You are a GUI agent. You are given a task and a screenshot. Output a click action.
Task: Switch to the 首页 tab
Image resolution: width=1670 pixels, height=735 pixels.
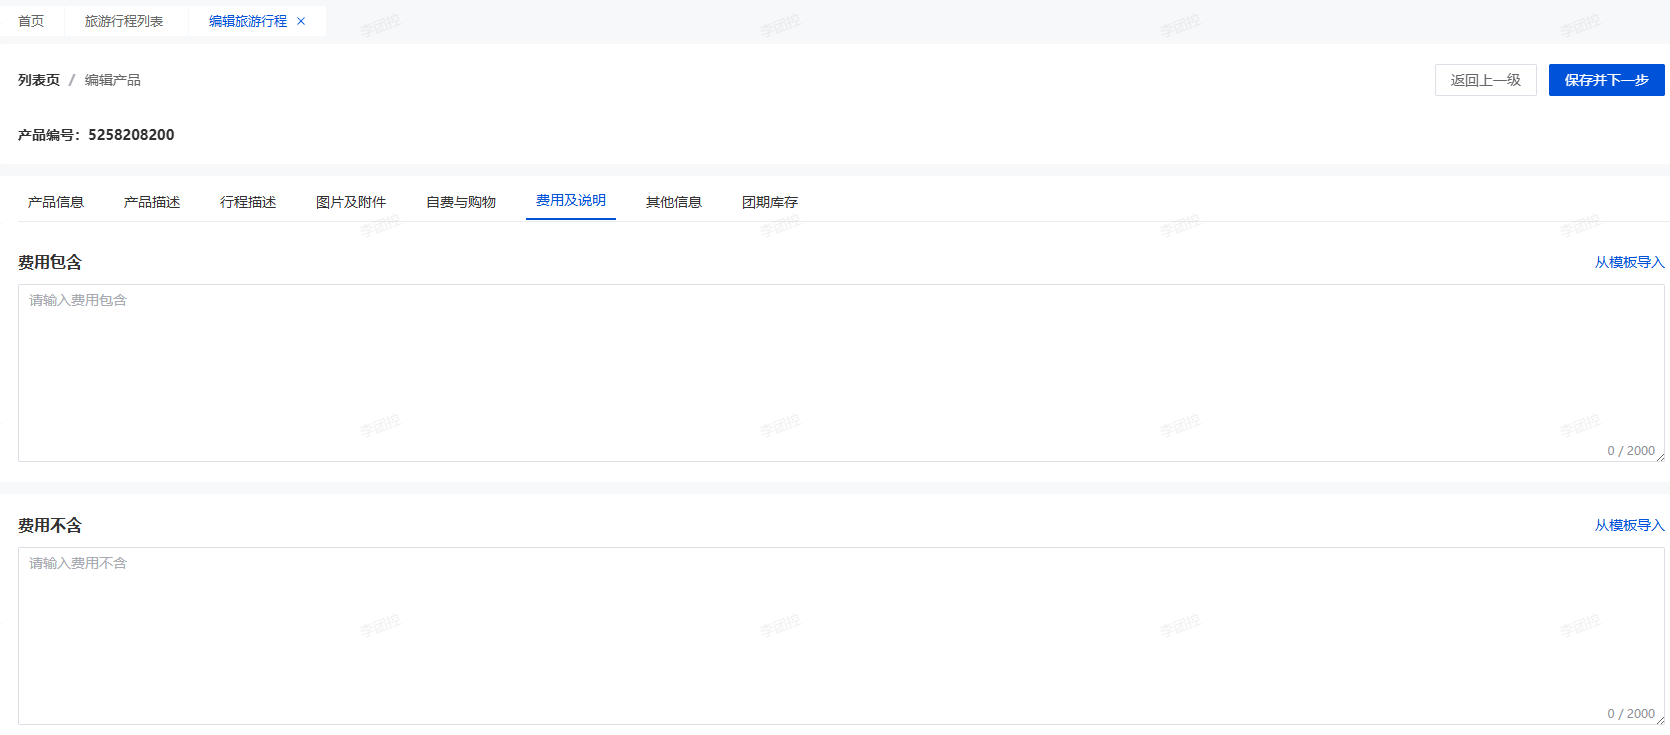tap(31, 21)
